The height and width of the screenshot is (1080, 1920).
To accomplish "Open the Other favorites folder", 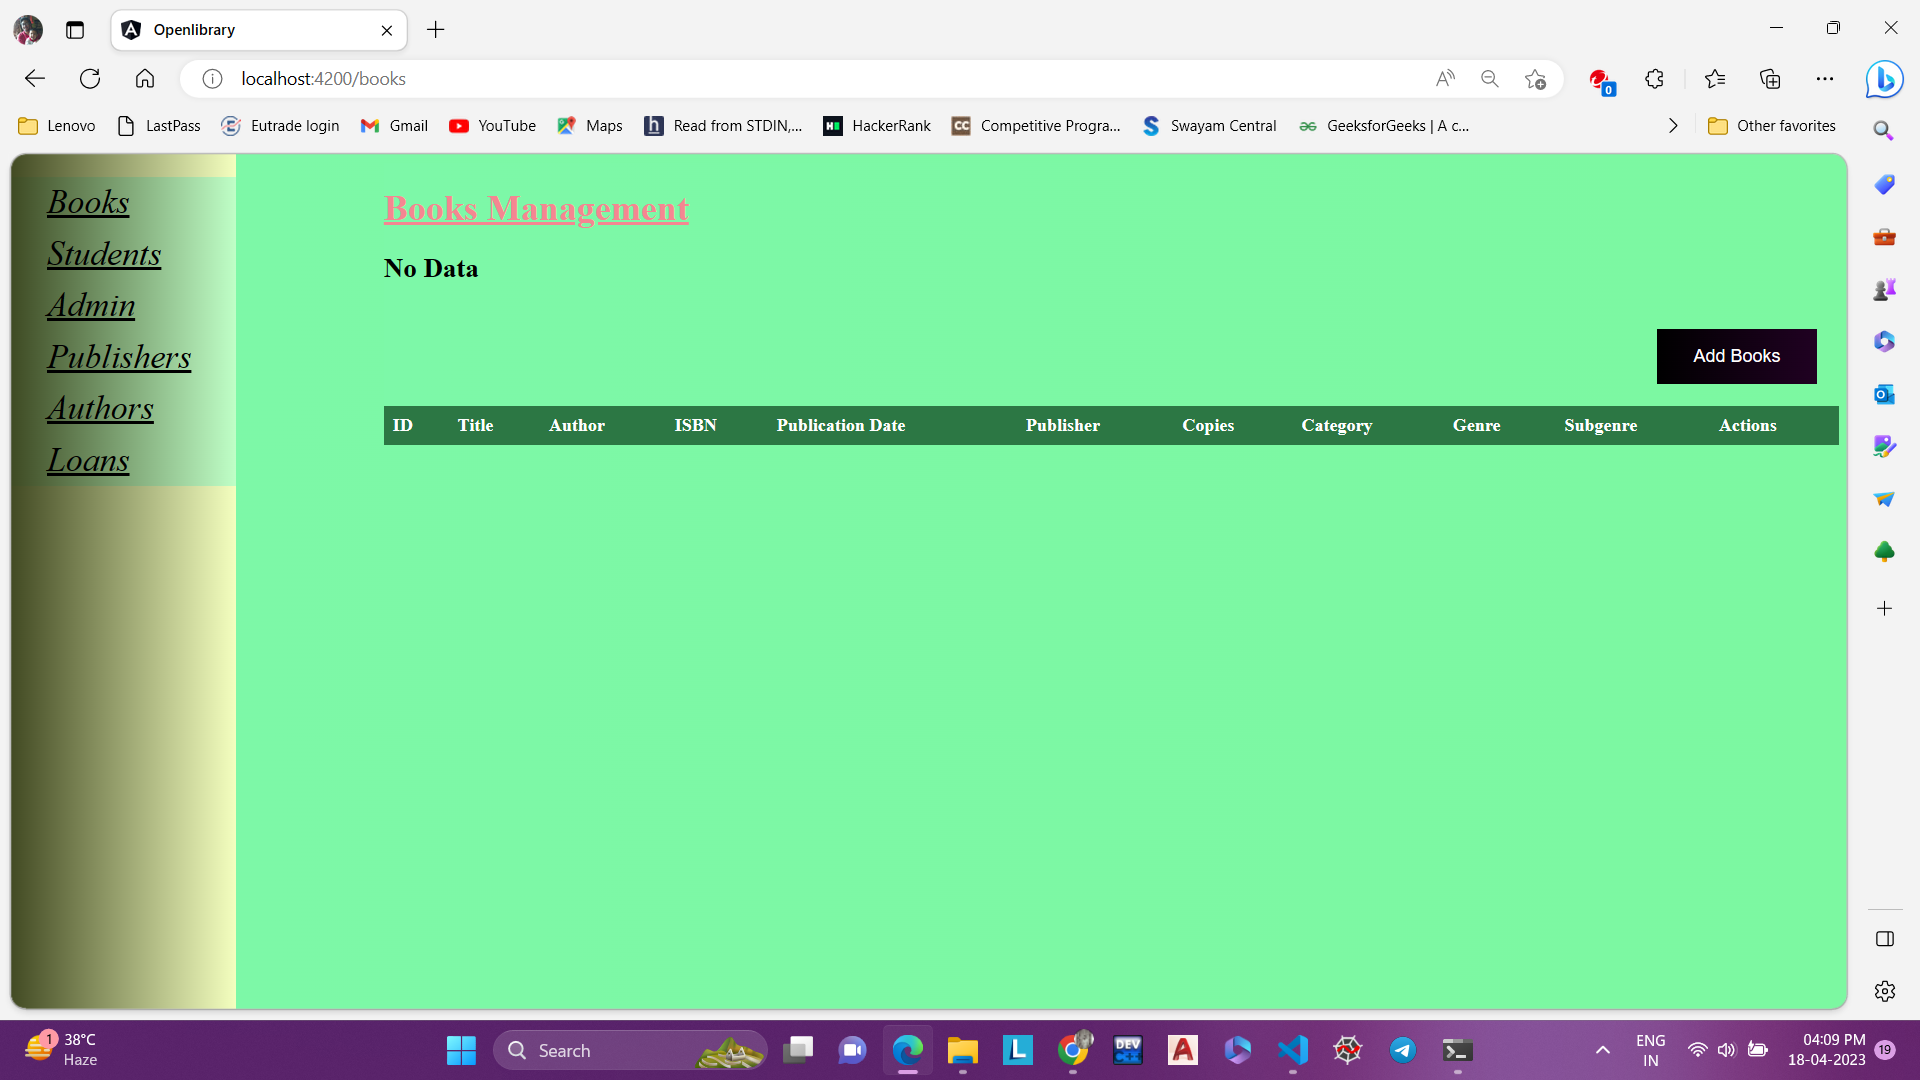I will [x=1772, y=126].
